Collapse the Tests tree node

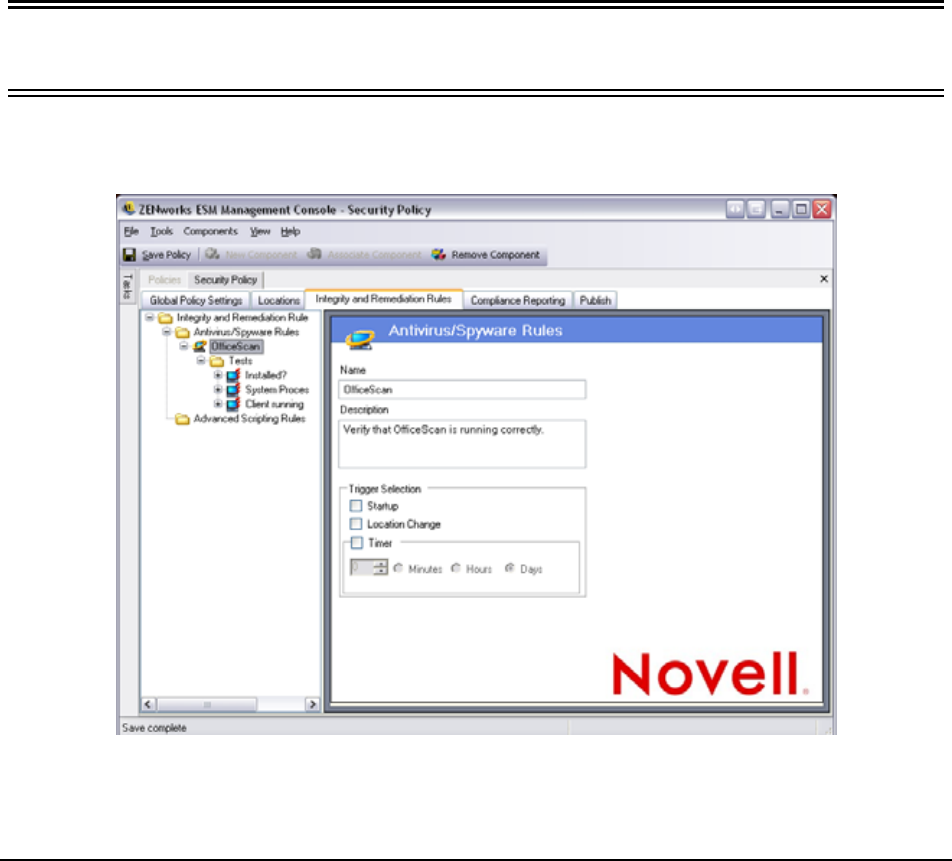coord(201,361)
